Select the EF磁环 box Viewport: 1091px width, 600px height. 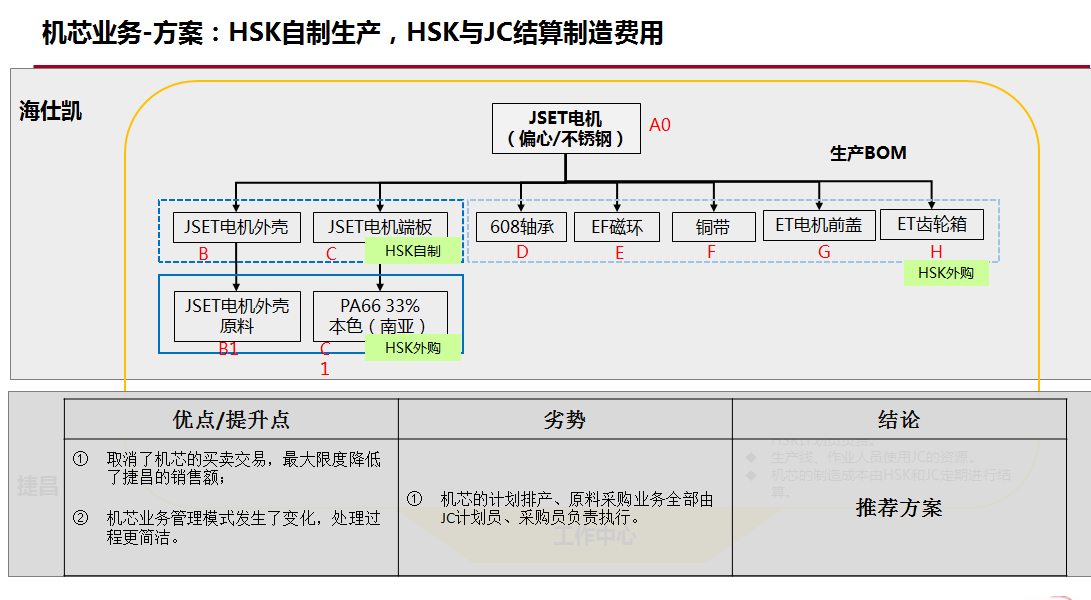(x=617, y=227)
